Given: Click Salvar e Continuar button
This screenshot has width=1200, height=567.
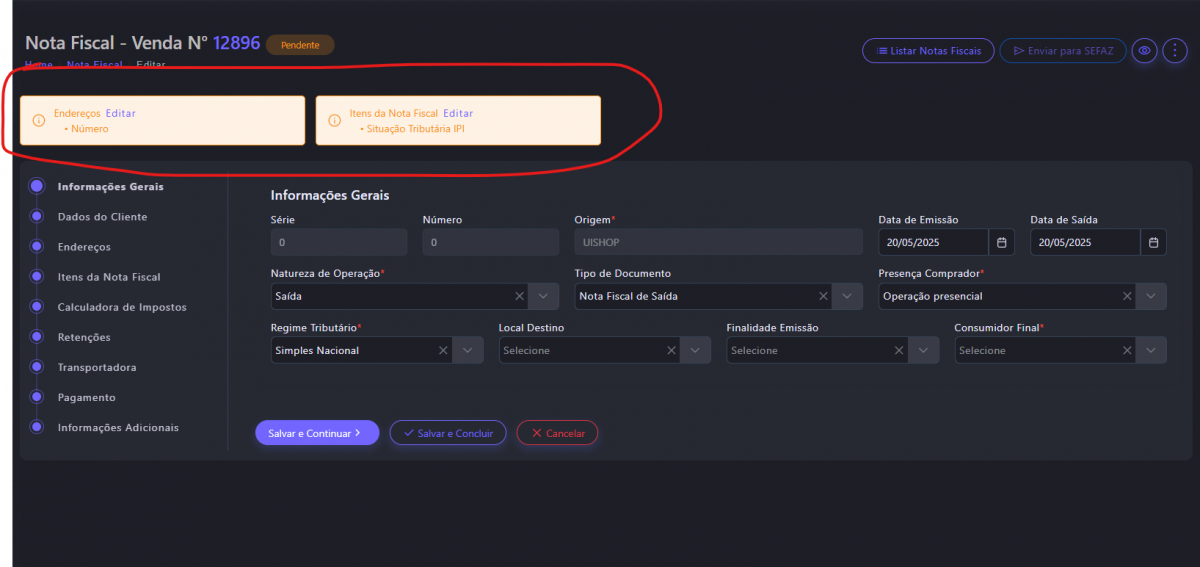Looking at the screenshot, I should tap(317, 433).
